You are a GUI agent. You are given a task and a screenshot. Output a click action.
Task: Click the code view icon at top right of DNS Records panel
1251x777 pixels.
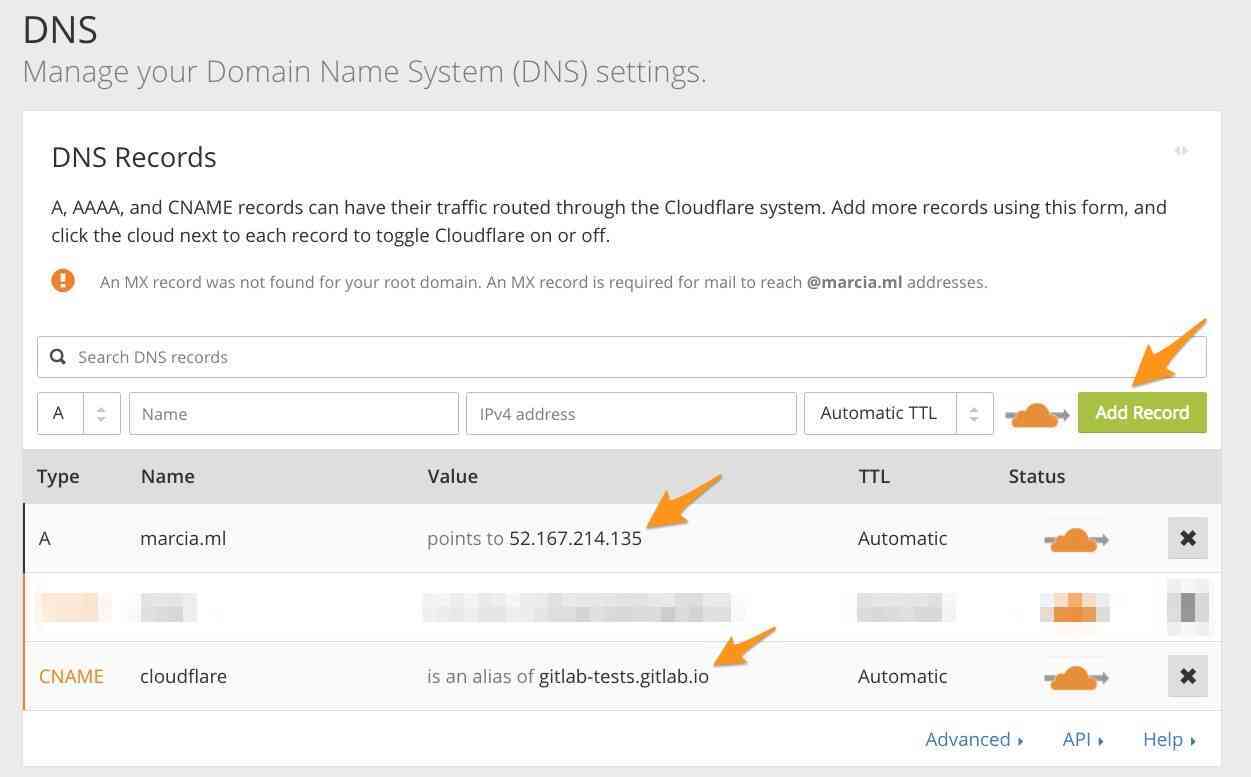1181,151
